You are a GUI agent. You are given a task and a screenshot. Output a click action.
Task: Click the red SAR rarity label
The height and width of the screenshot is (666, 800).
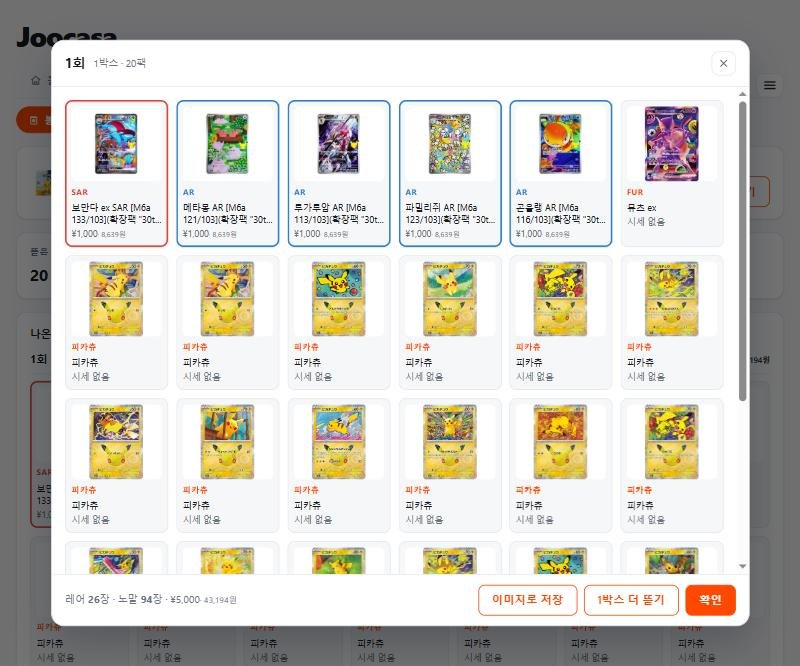80,192
